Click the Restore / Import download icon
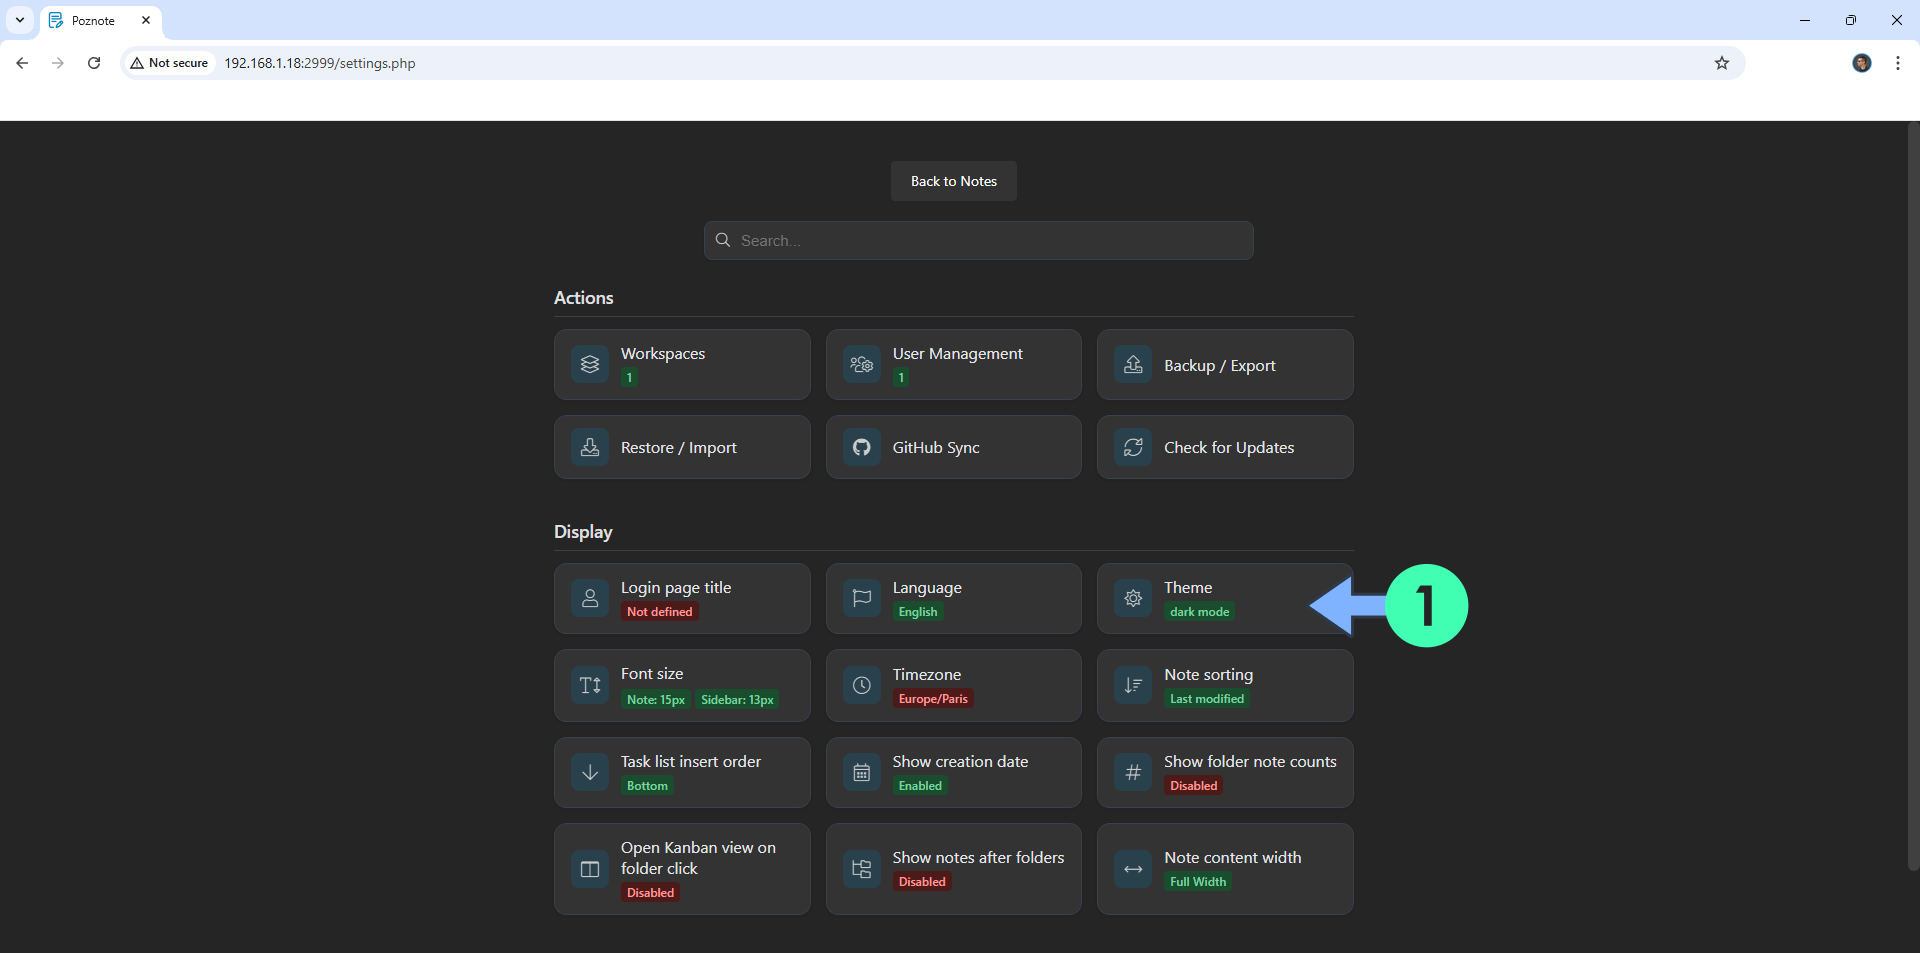Viewport: 1920px width, 953px height. [x=590, y=447]
